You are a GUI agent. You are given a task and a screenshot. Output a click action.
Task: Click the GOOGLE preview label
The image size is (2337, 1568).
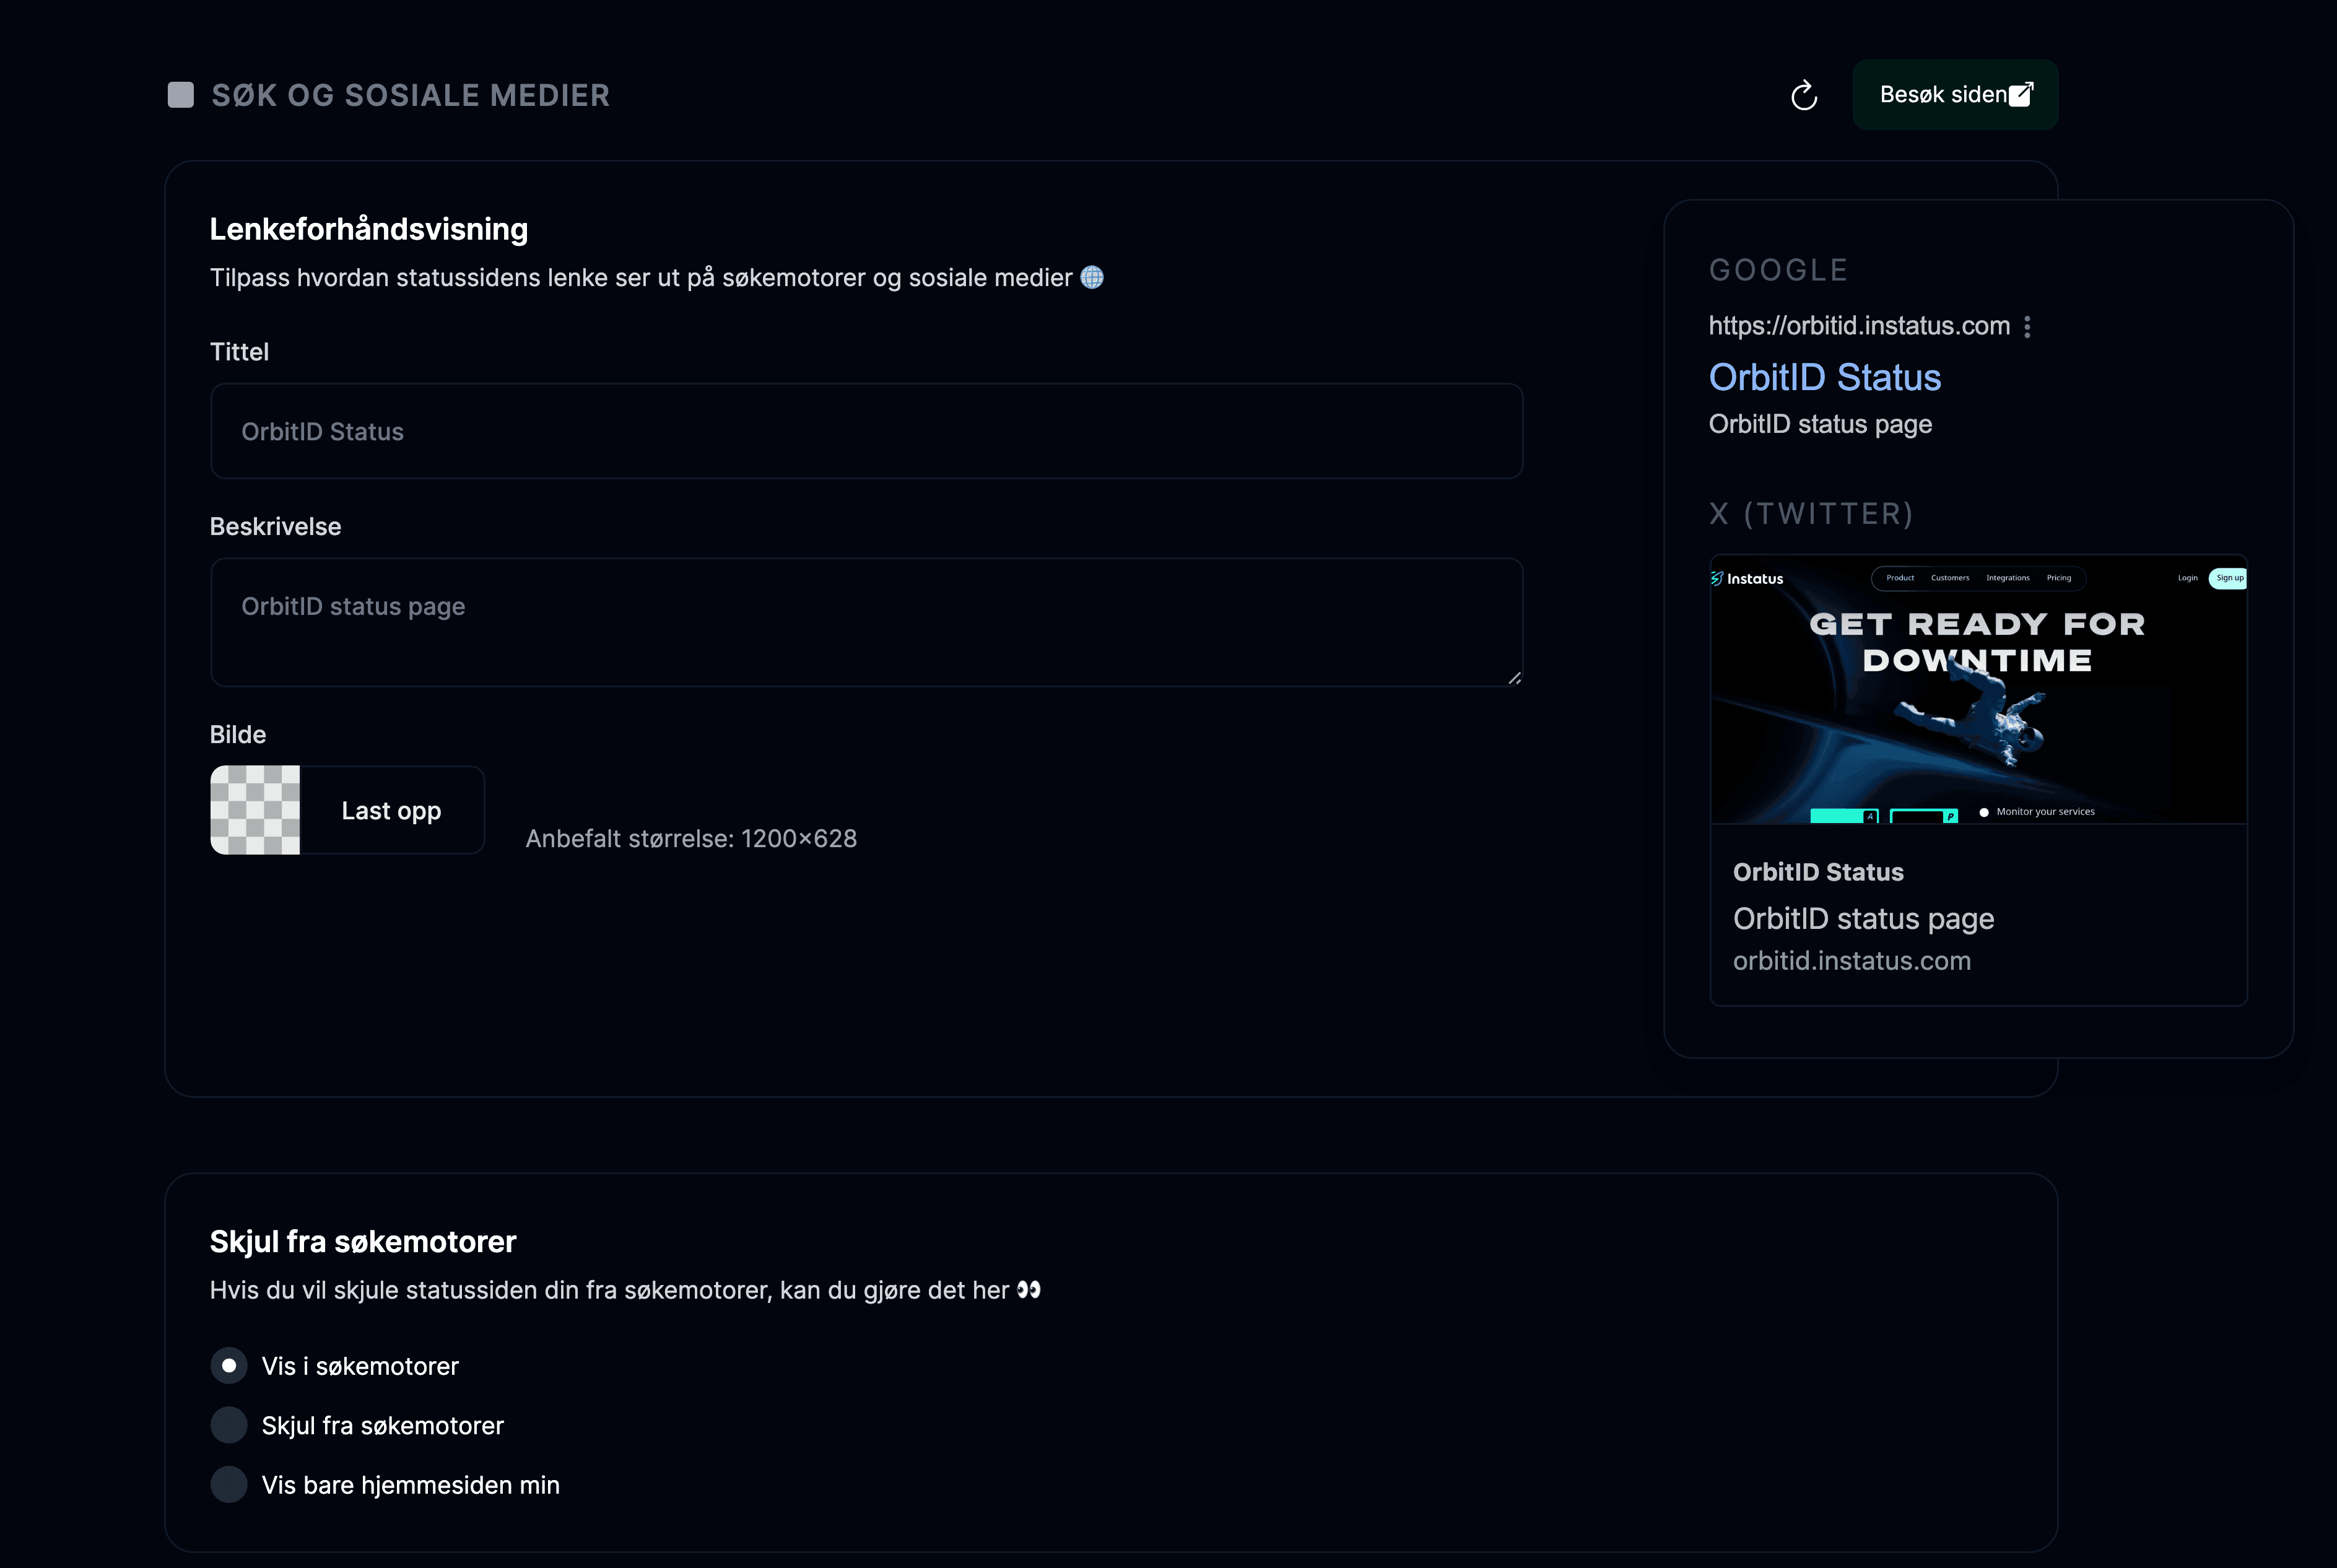[x=1779, y=270]
